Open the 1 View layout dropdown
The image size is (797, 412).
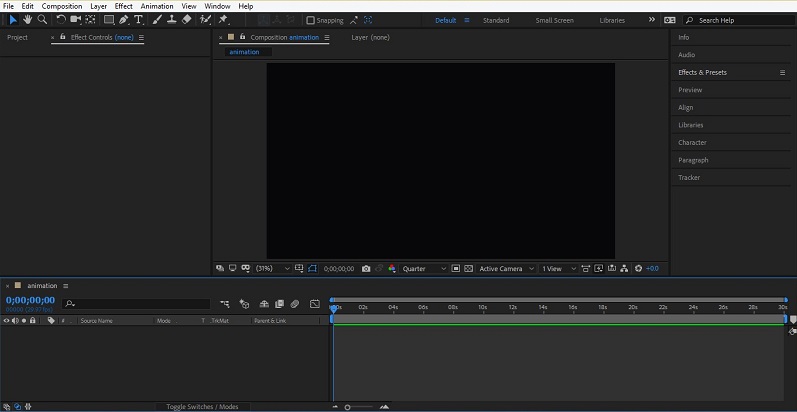(558, 268)
